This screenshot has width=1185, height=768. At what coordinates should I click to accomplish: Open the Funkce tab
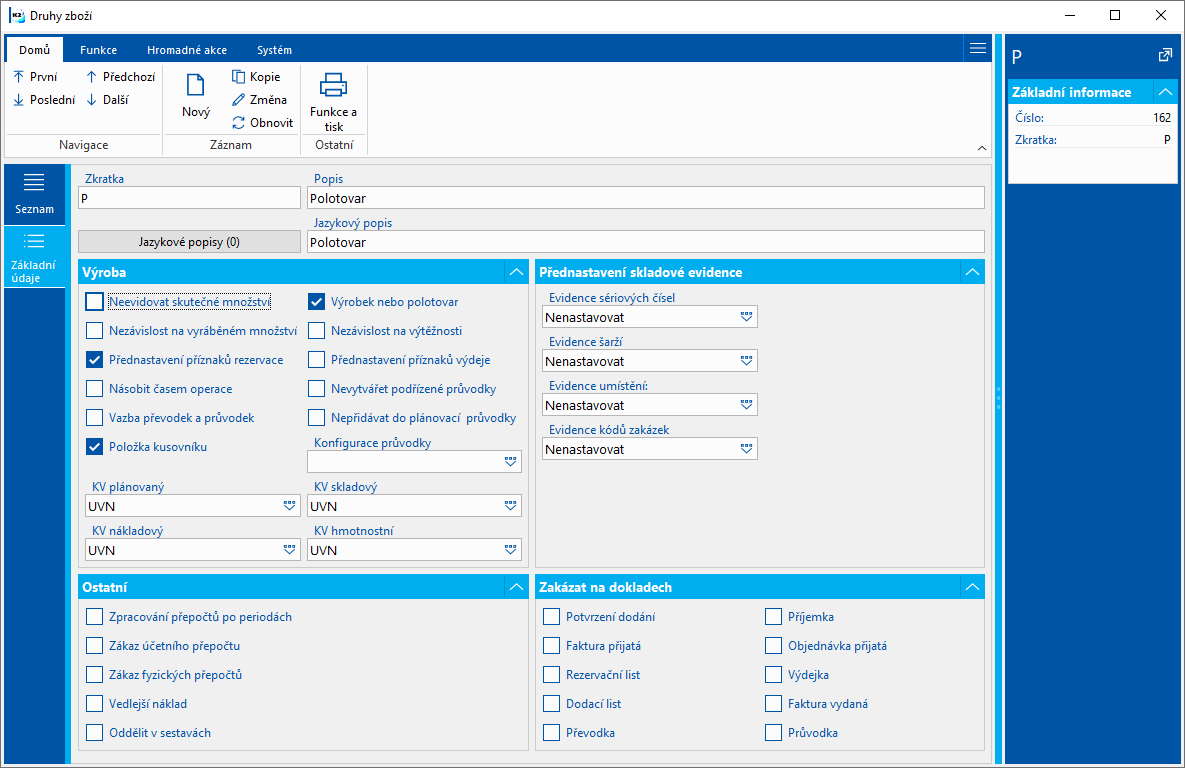coord(98,50)
